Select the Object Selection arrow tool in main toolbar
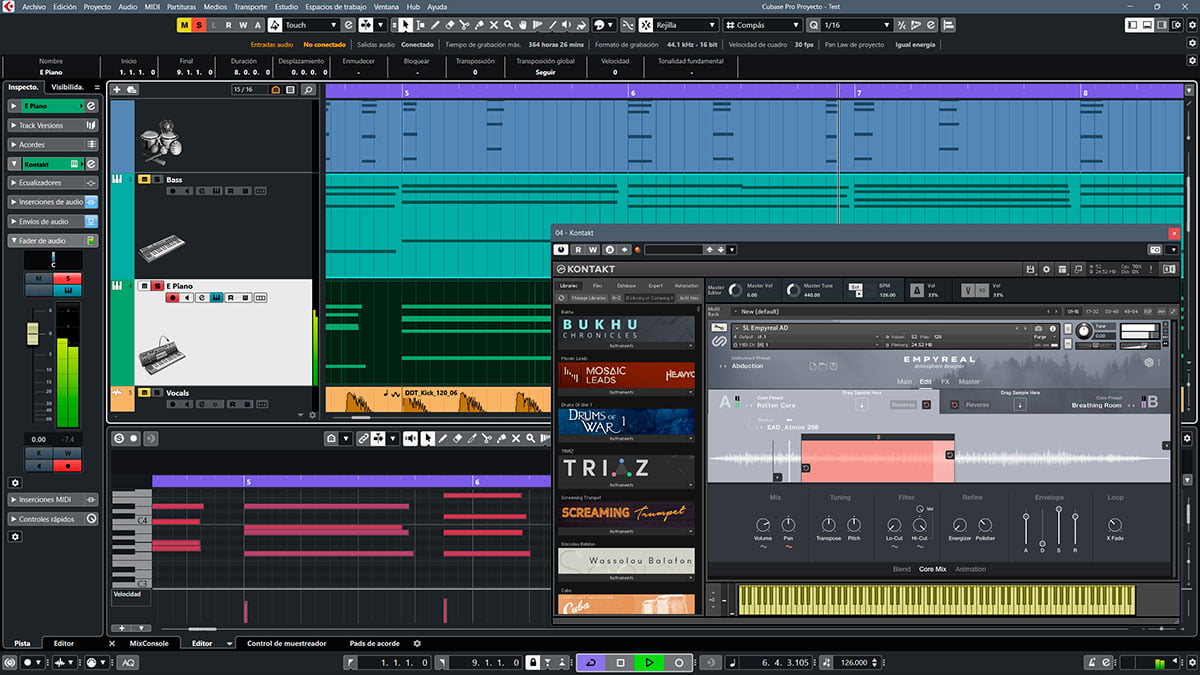The width and height of the screenshot is (1200, 675). 405,25
